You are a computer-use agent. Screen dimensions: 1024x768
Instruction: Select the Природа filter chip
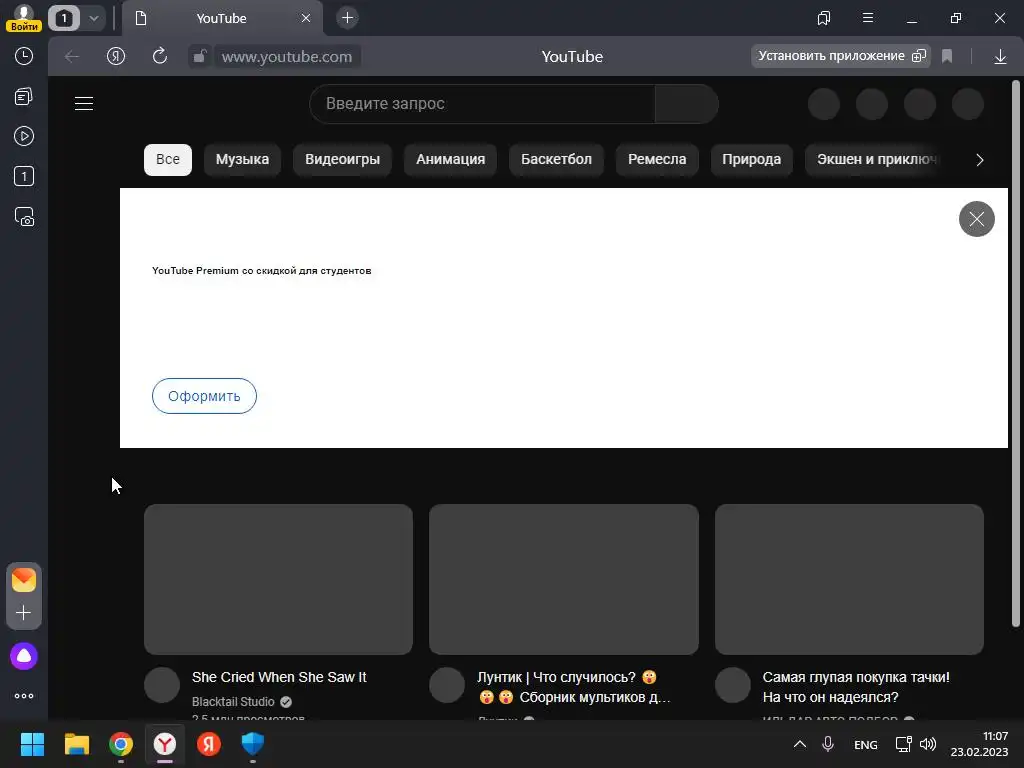tap(752, 159)
